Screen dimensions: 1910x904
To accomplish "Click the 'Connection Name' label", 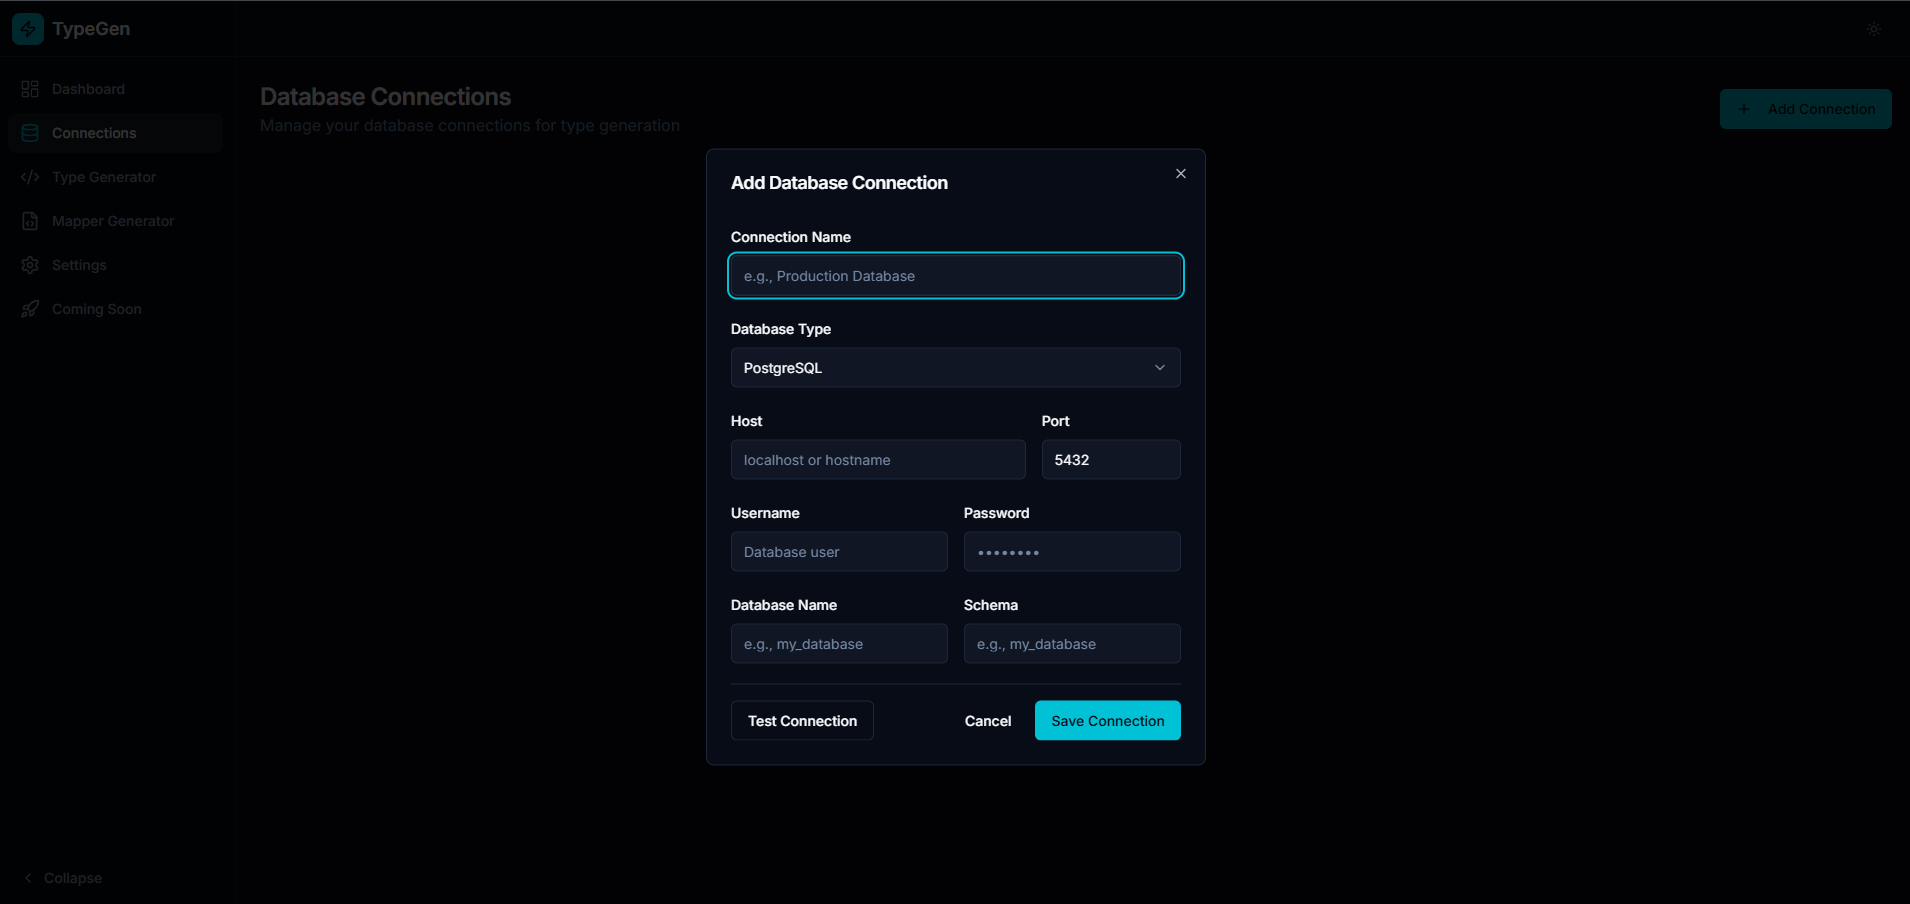I will coord(791,237).
